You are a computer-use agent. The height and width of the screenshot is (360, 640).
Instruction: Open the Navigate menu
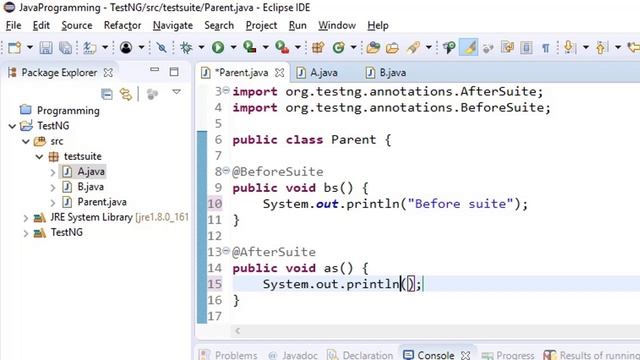click(x=173, y=25)
